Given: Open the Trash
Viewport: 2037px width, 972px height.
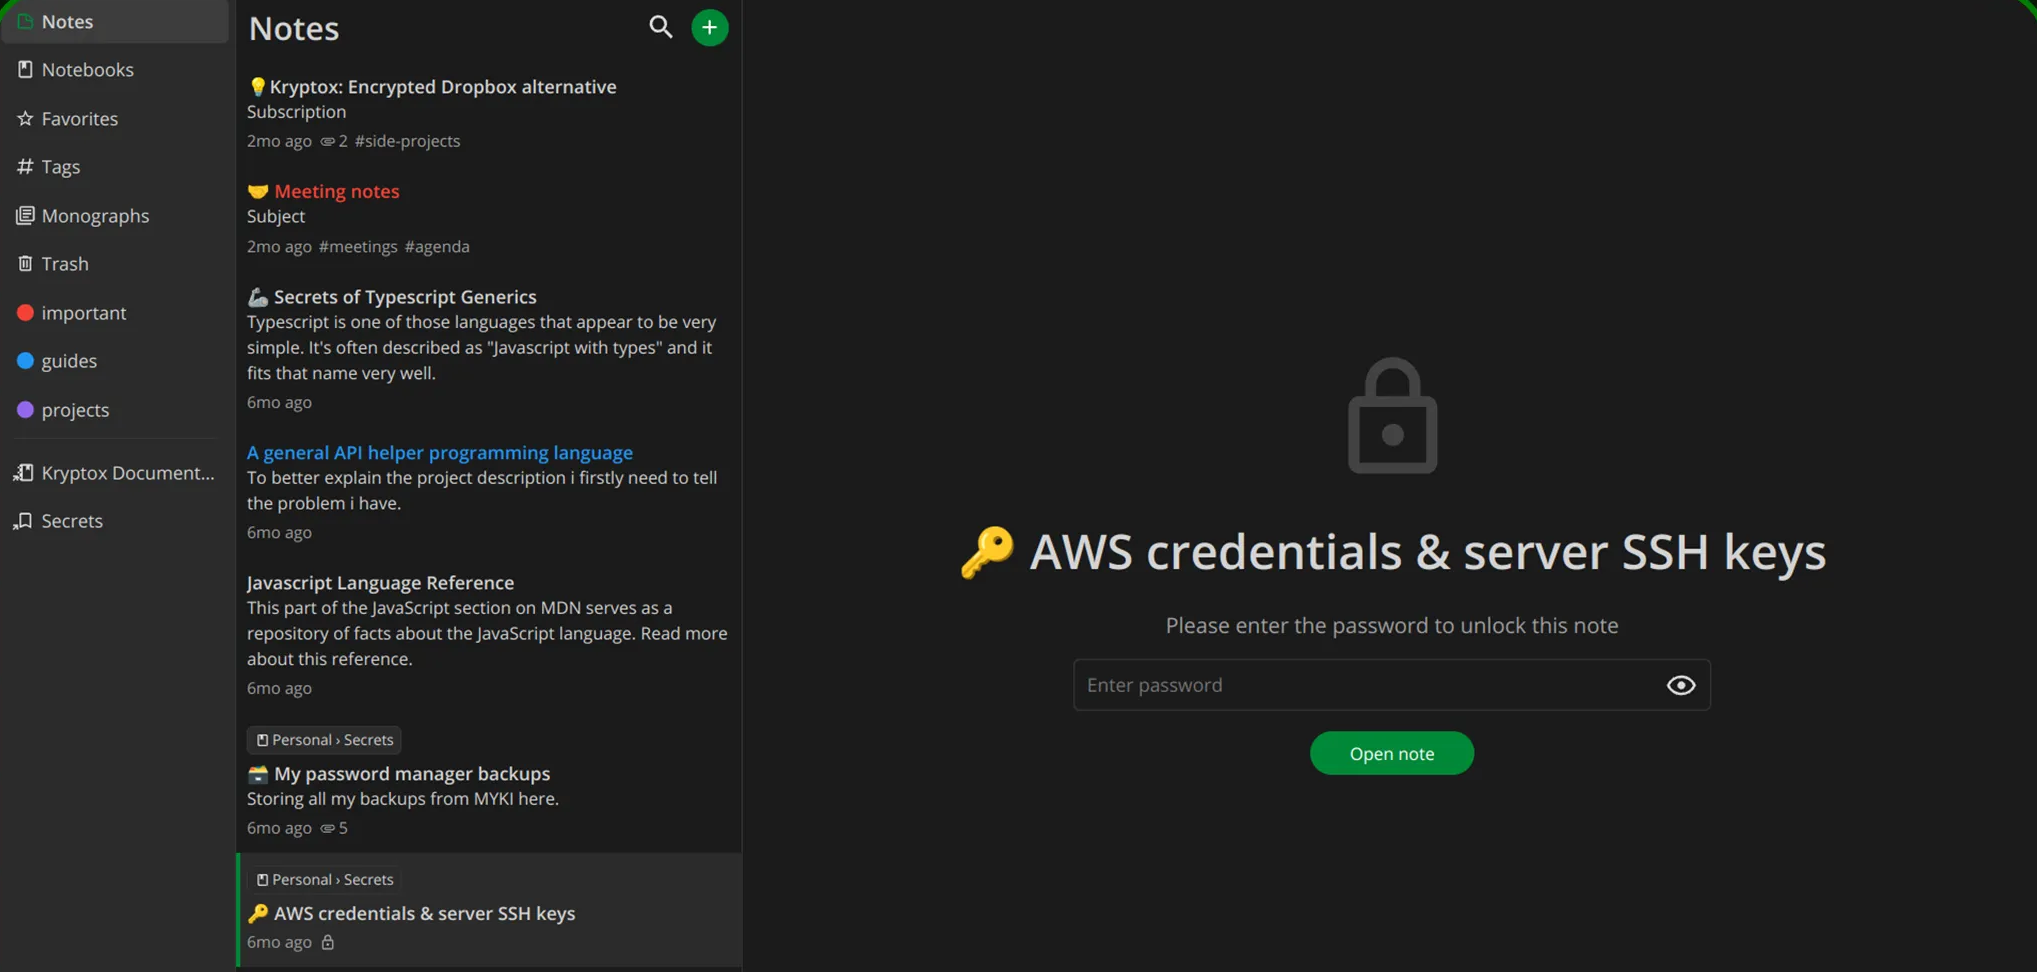Looking at the screenshot, I should 65,264.
